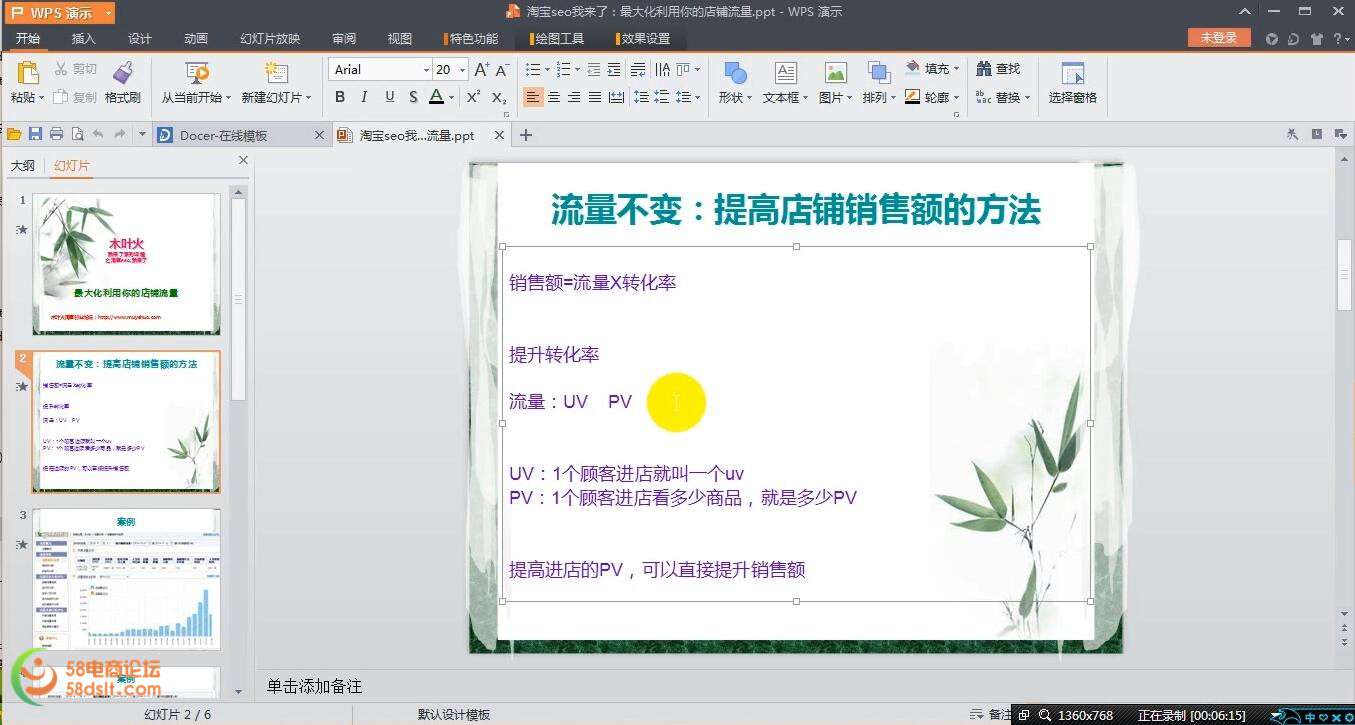The image size is (1355, 725).
Task: Open the Selection Pane (选择窗格)
Action: tap(1073, 82)
